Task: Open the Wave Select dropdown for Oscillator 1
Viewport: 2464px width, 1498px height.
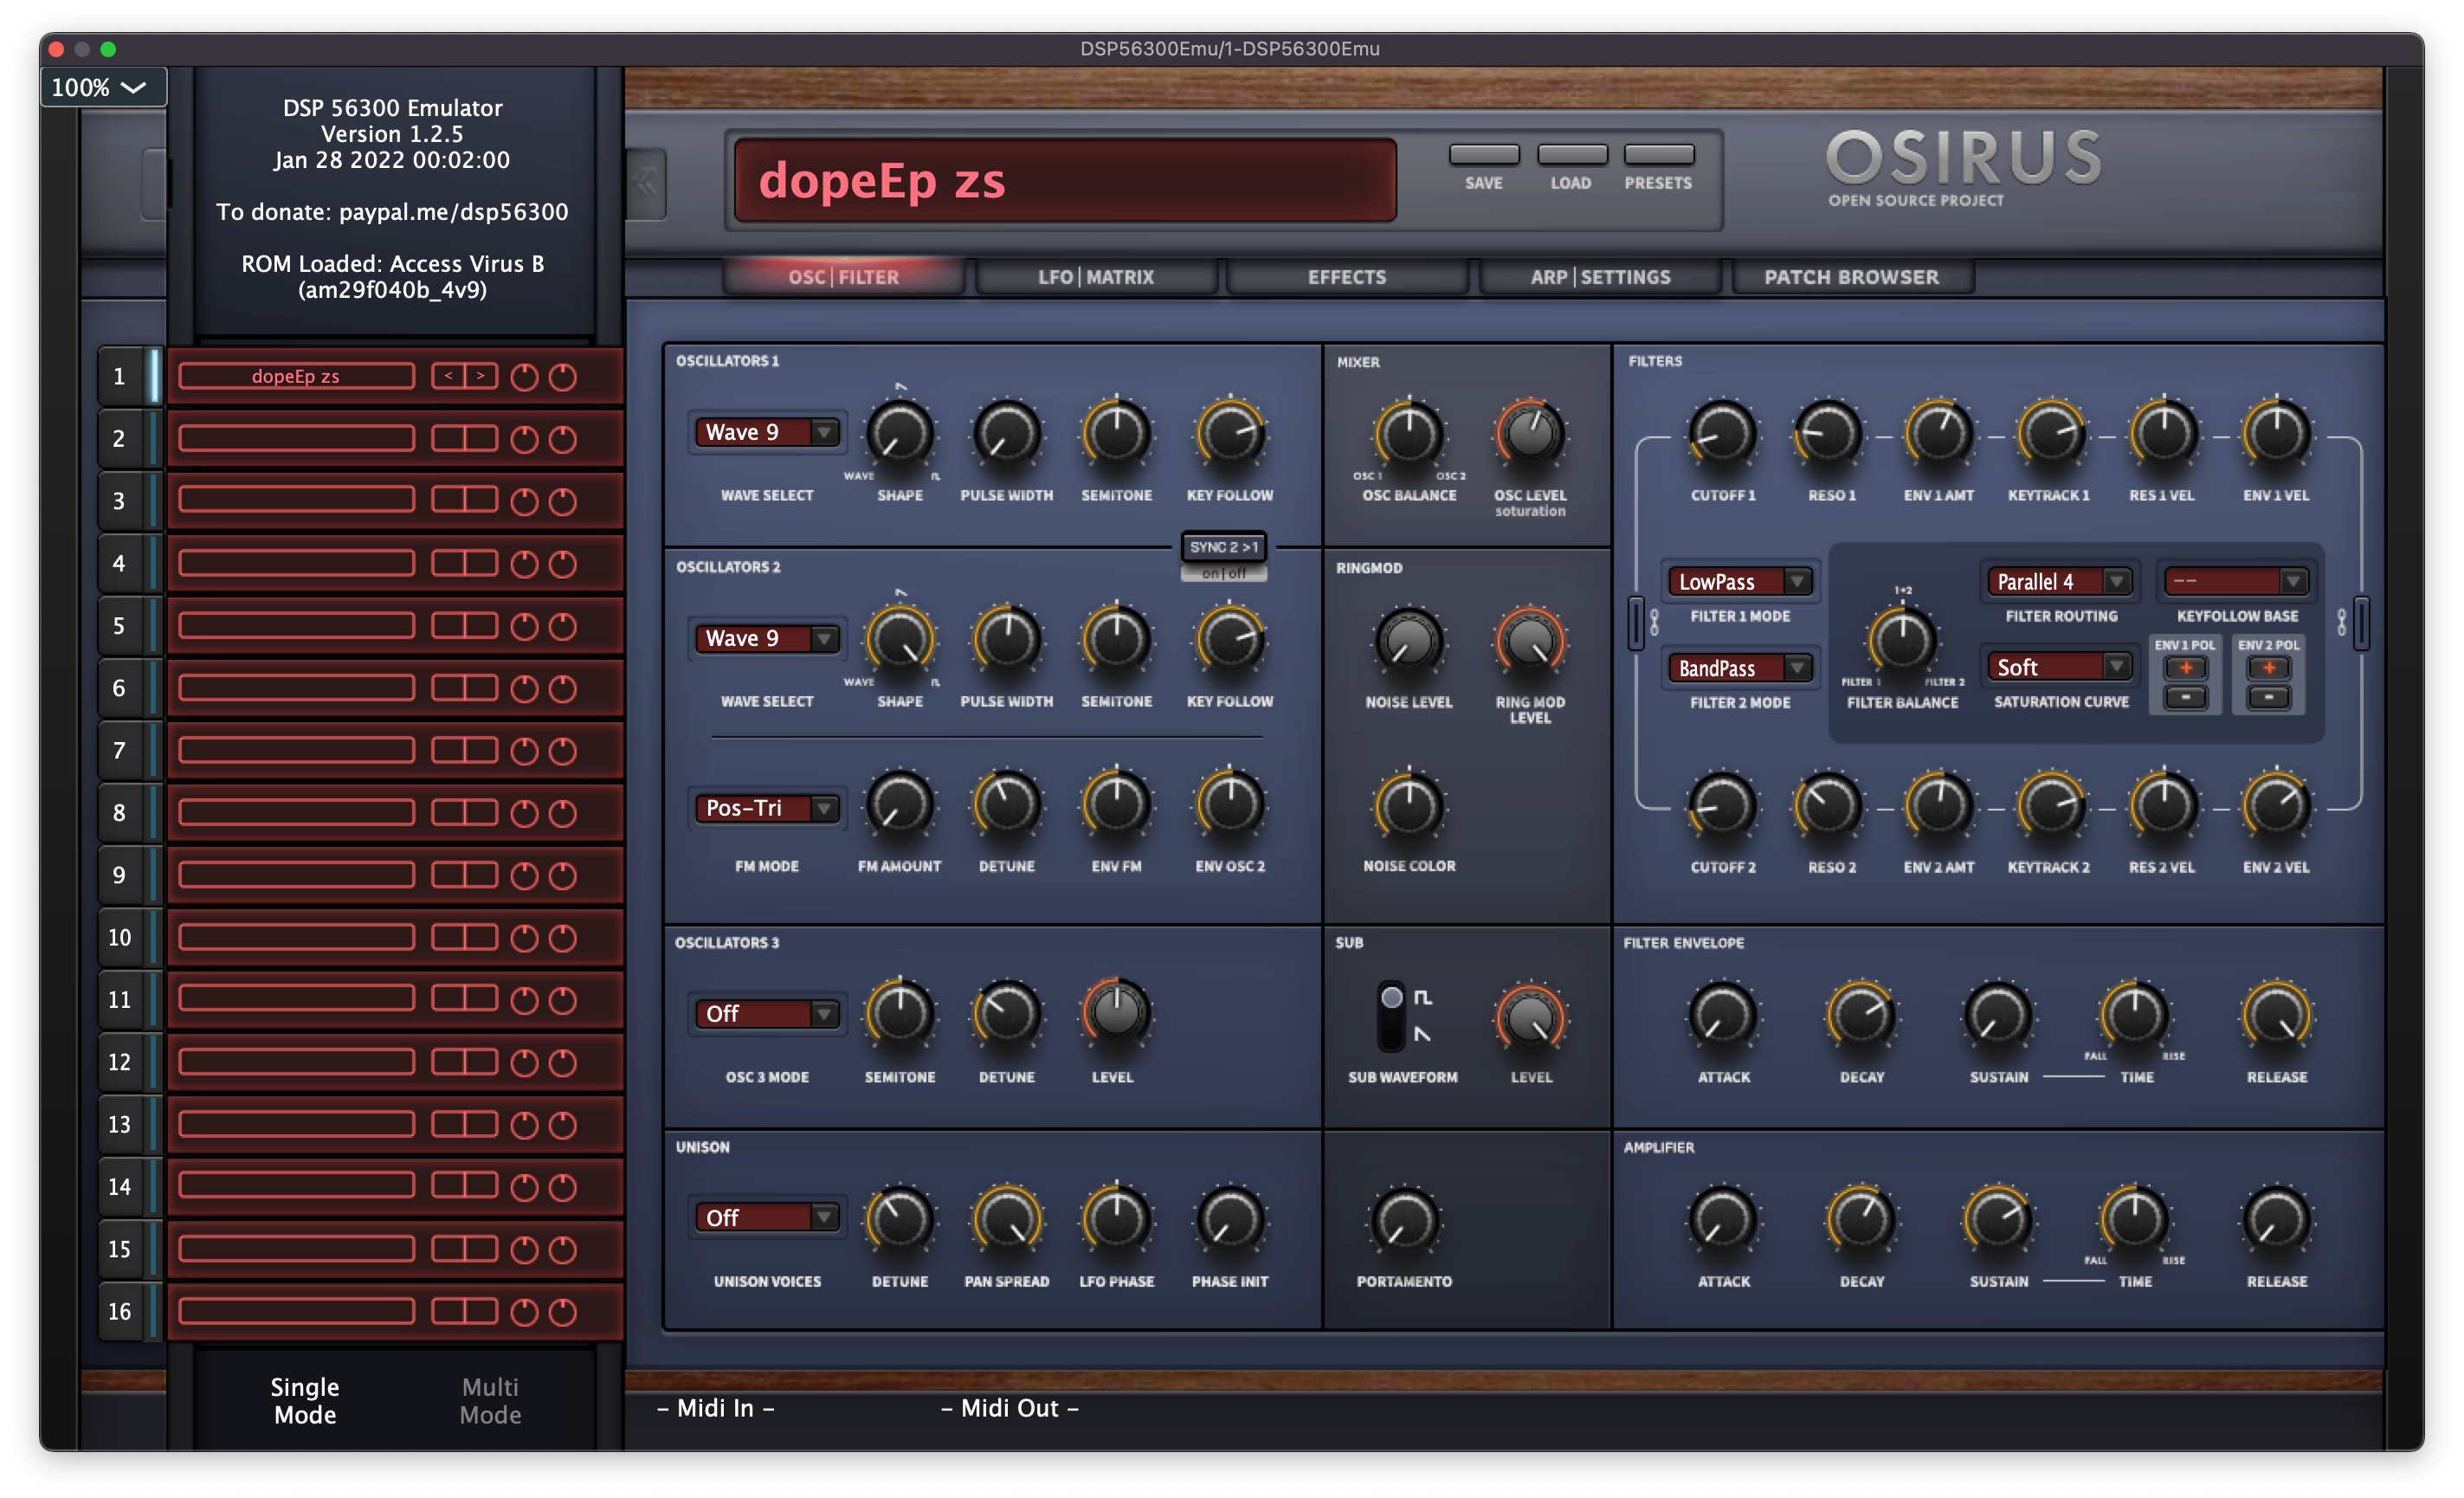Action: pyautogui.click(x=766, y=431)
